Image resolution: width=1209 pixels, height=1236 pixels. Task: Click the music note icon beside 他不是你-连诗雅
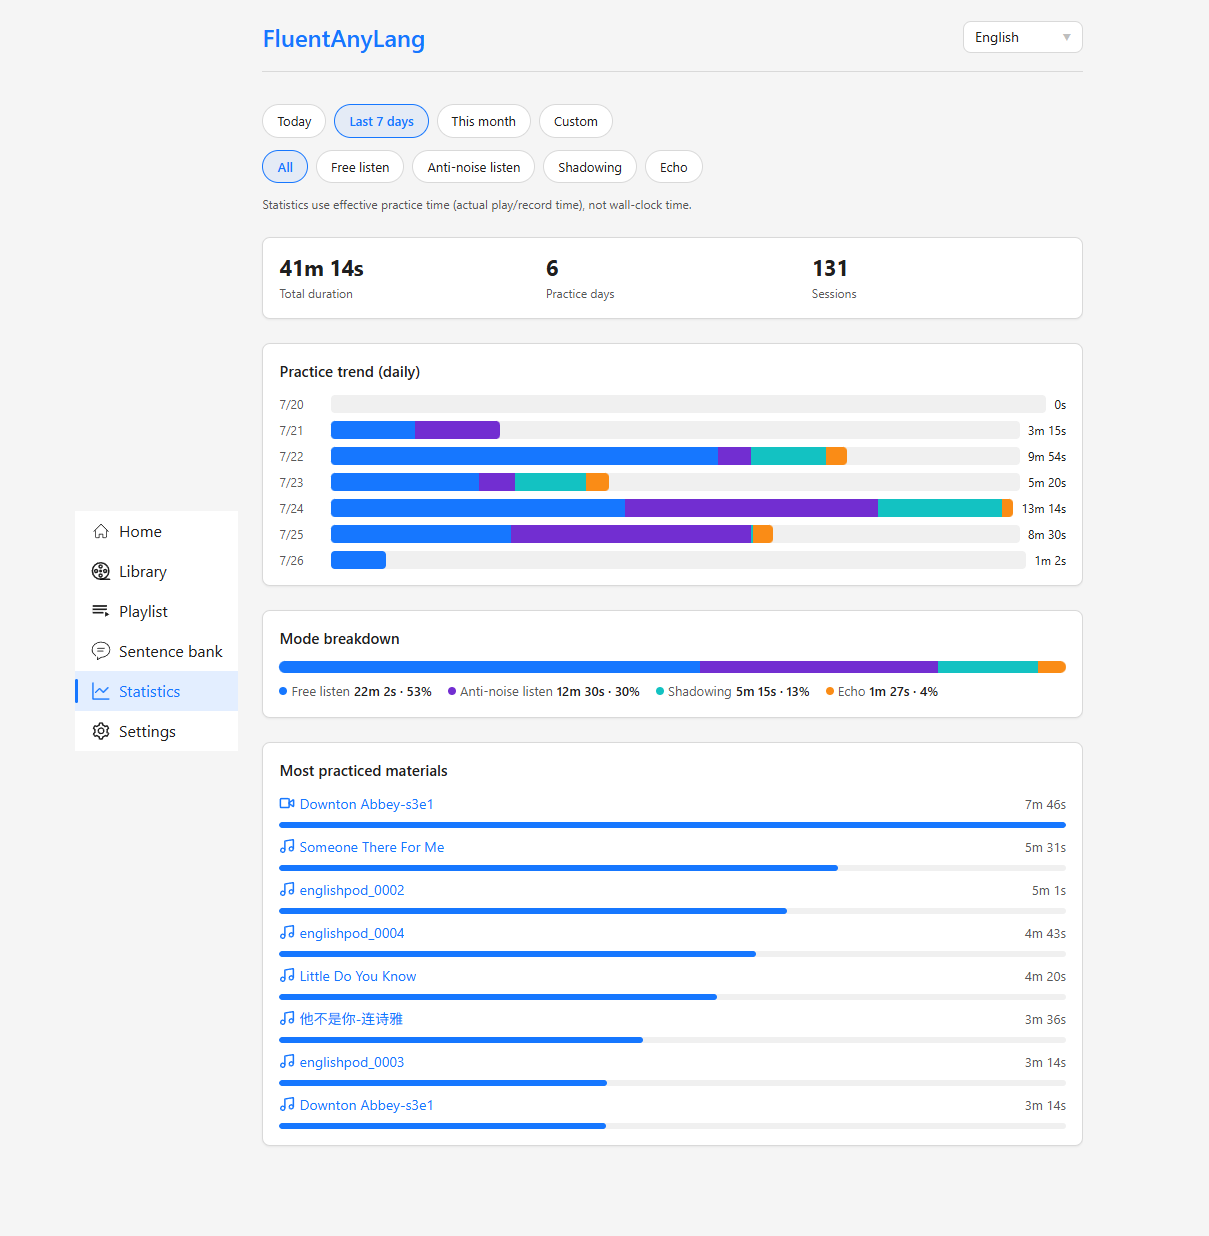click(287, 1018)
